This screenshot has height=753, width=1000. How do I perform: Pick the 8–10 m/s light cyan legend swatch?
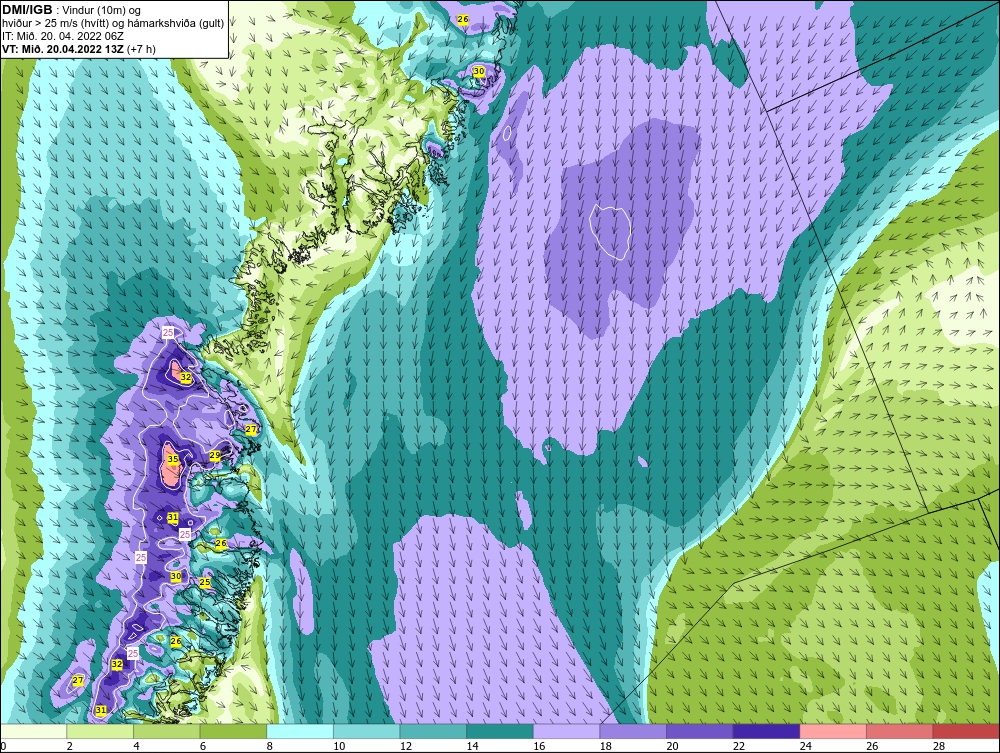point(300,731)
